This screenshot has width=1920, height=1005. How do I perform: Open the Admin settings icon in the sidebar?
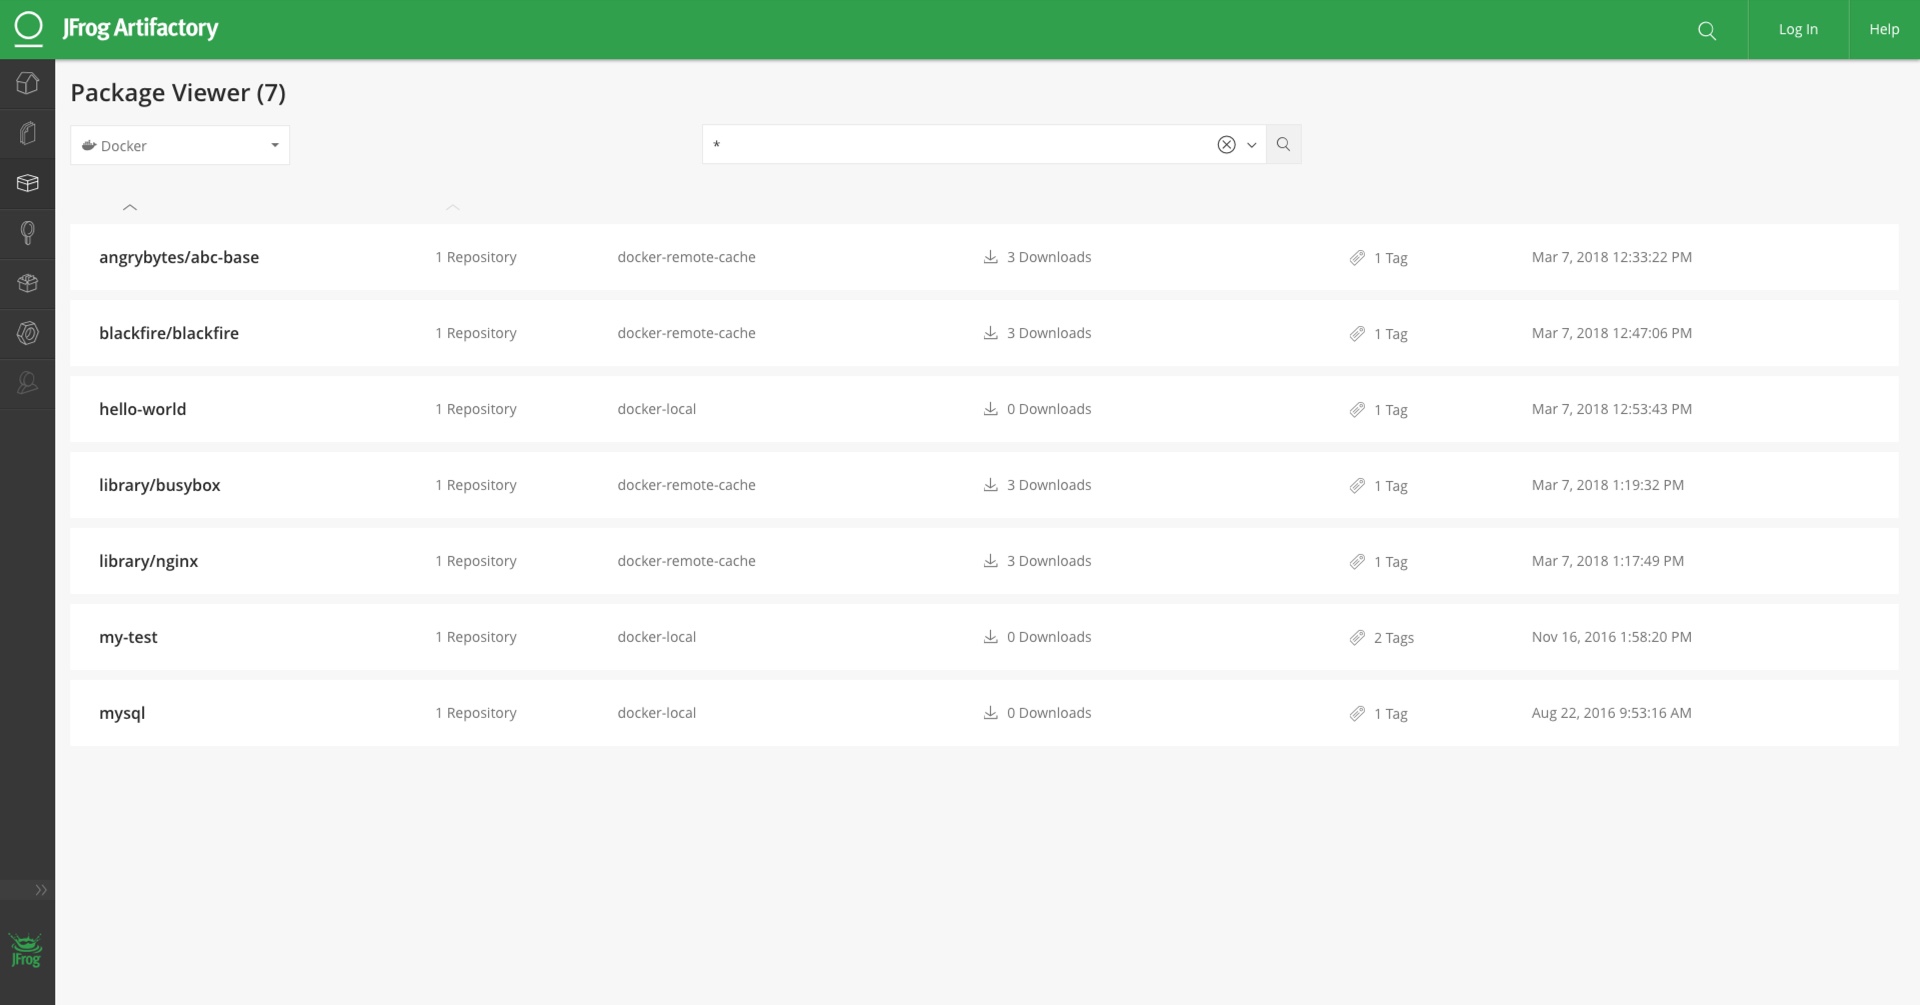coord(27,333)
